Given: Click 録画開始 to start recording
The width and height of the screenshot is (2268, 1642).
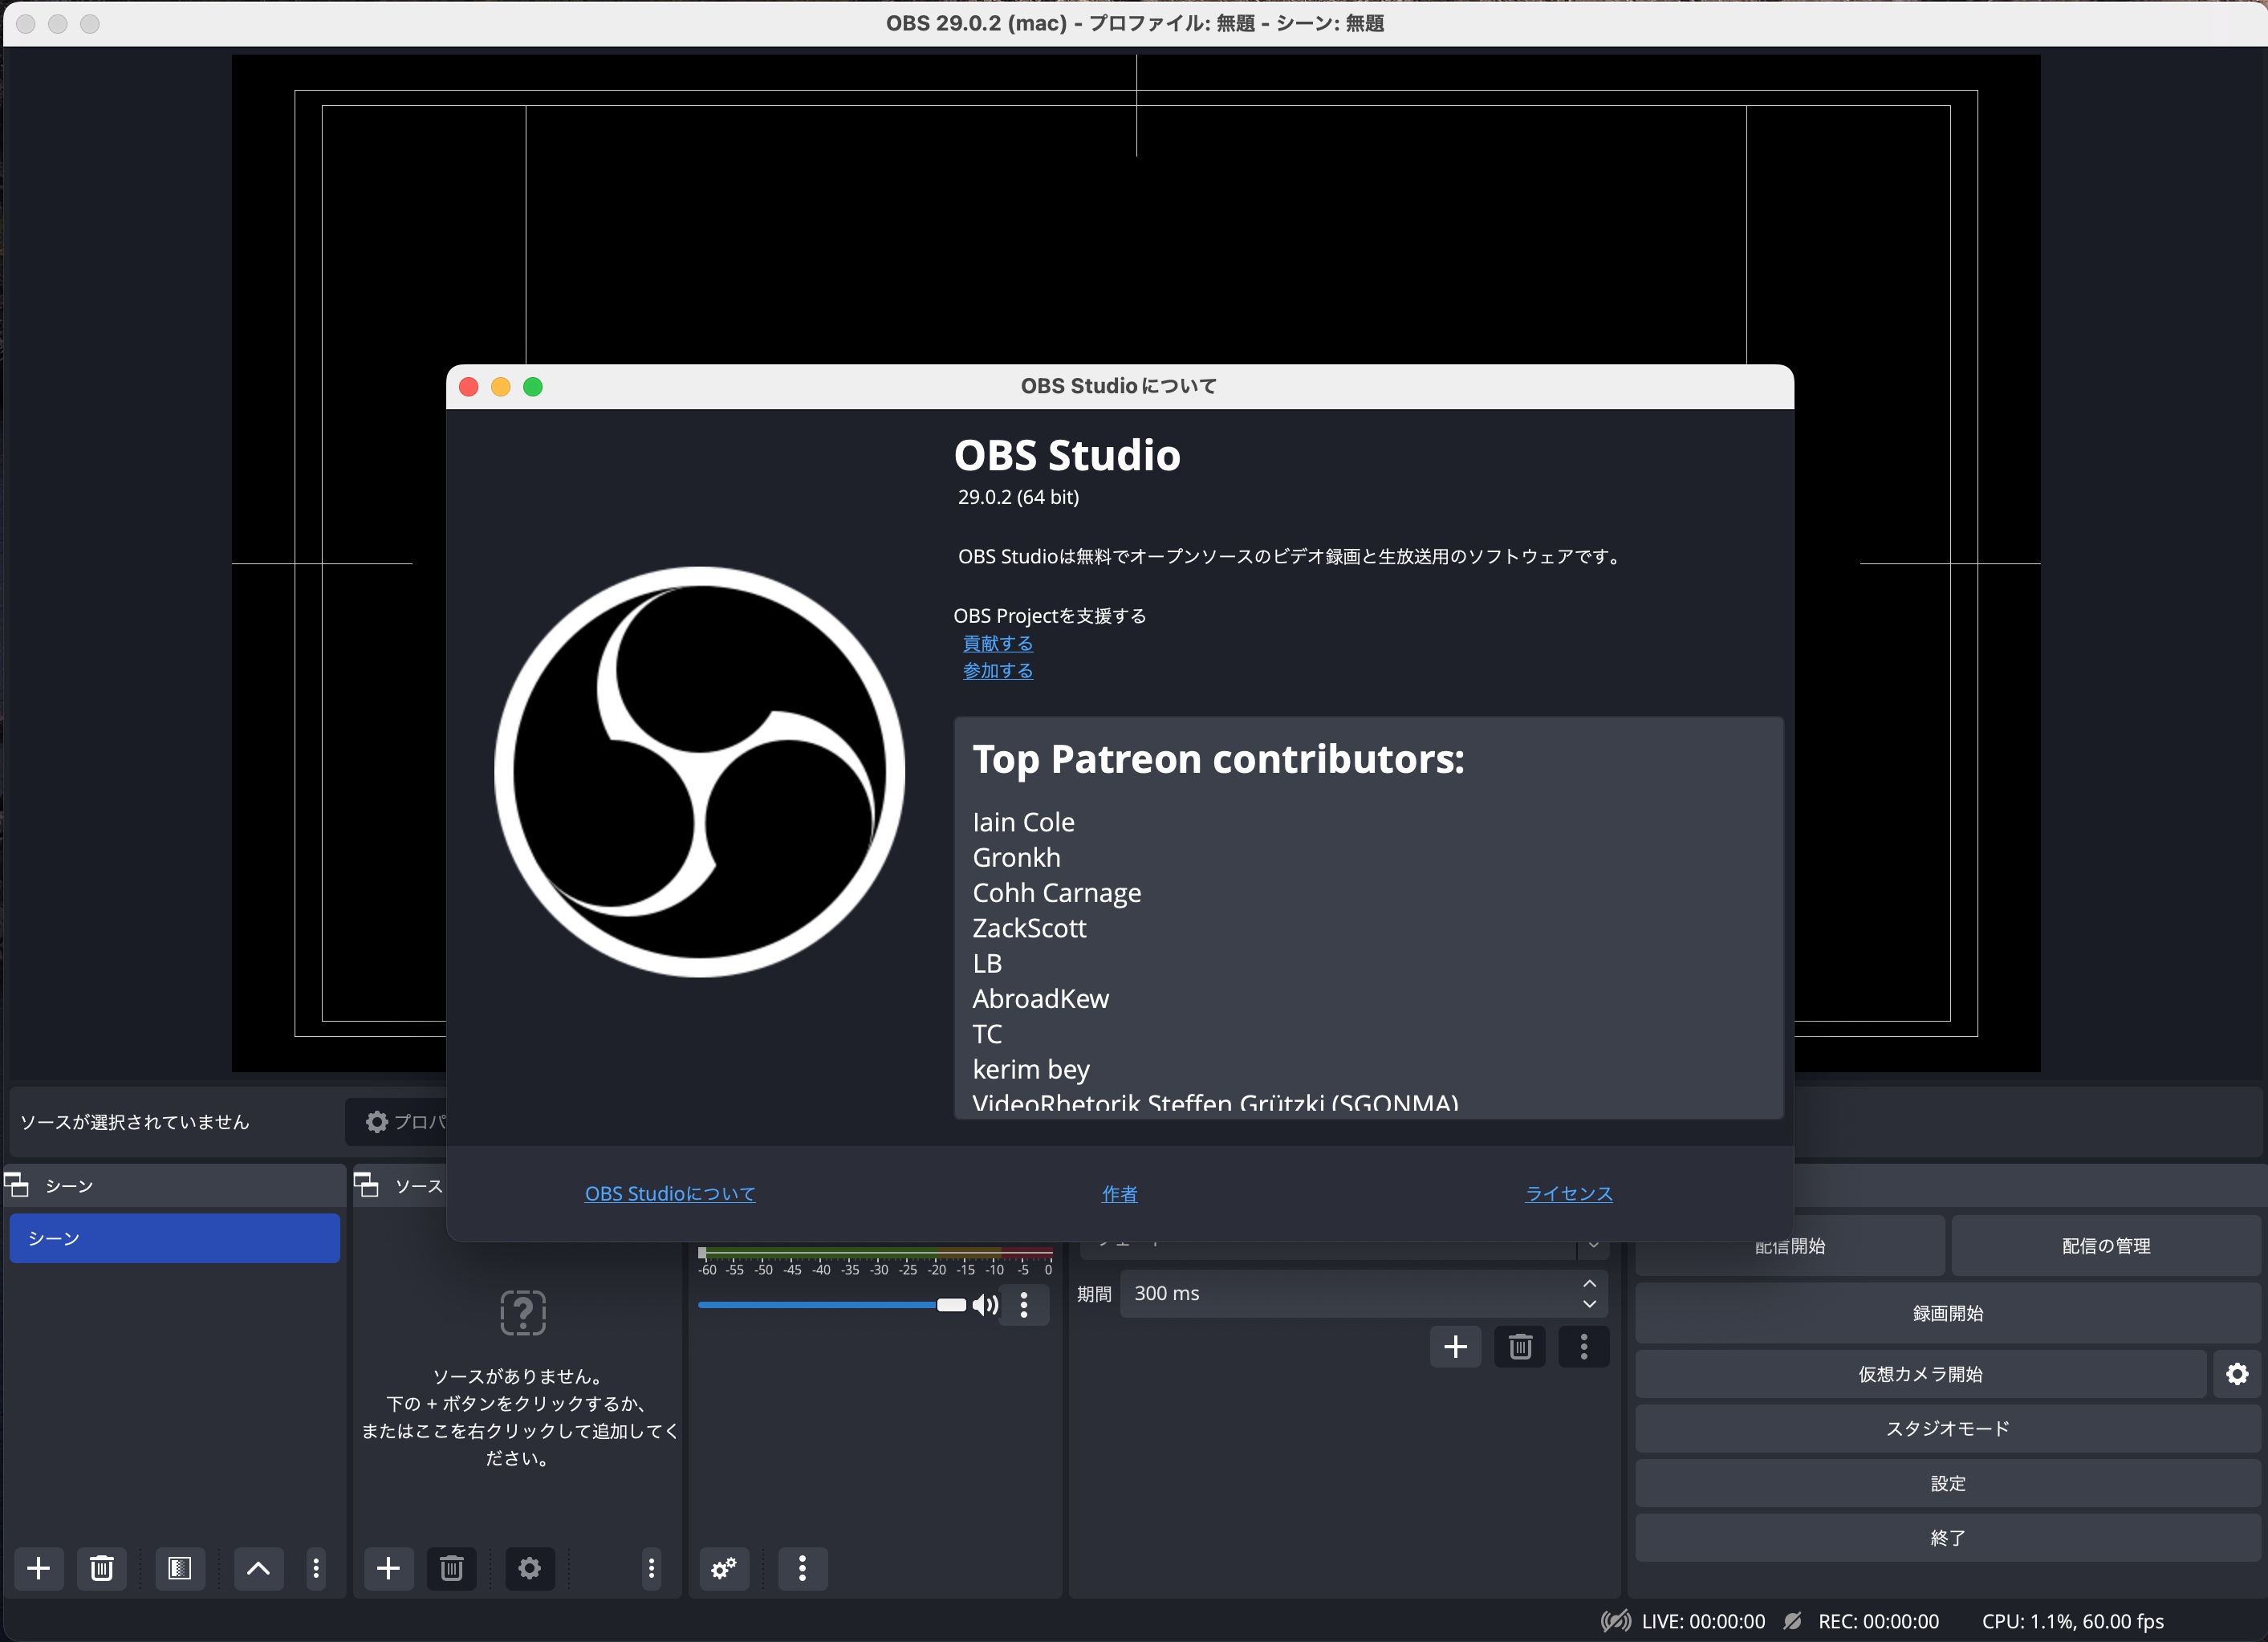Looking at the screenshot, I should click(1948, 1314).
